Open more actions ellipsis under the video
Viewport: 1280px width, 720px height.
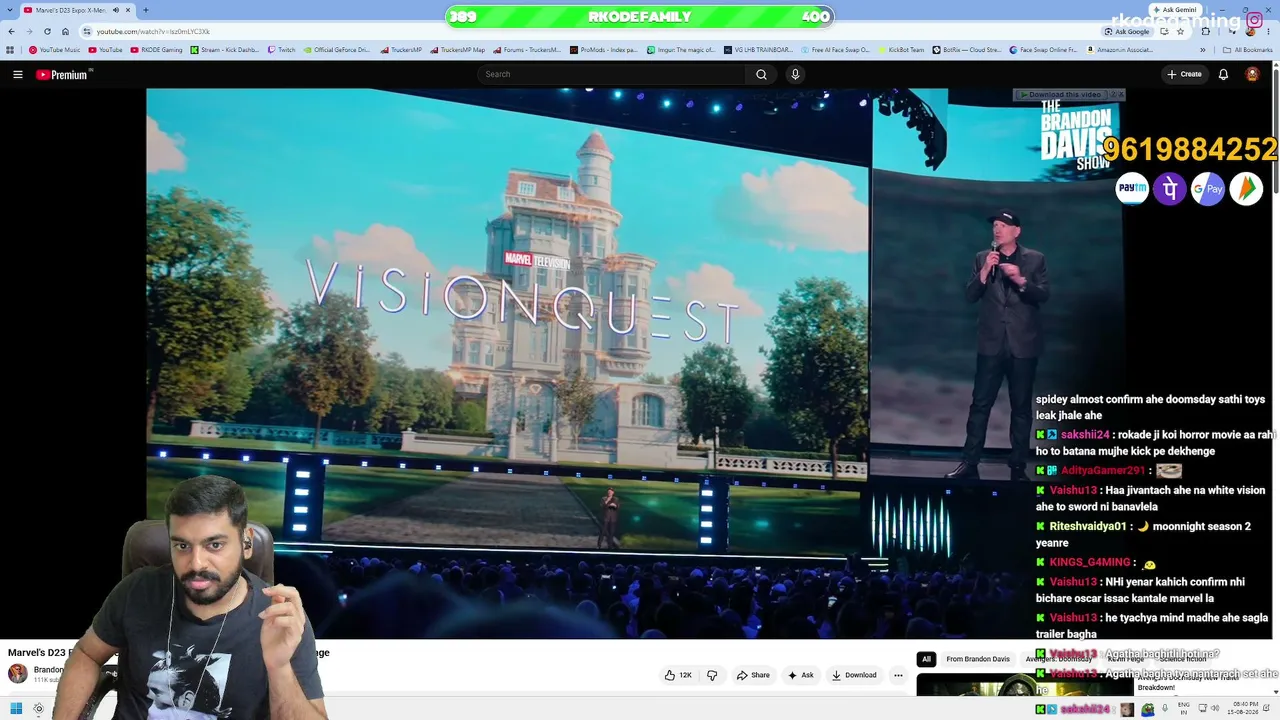click(898, 675)
